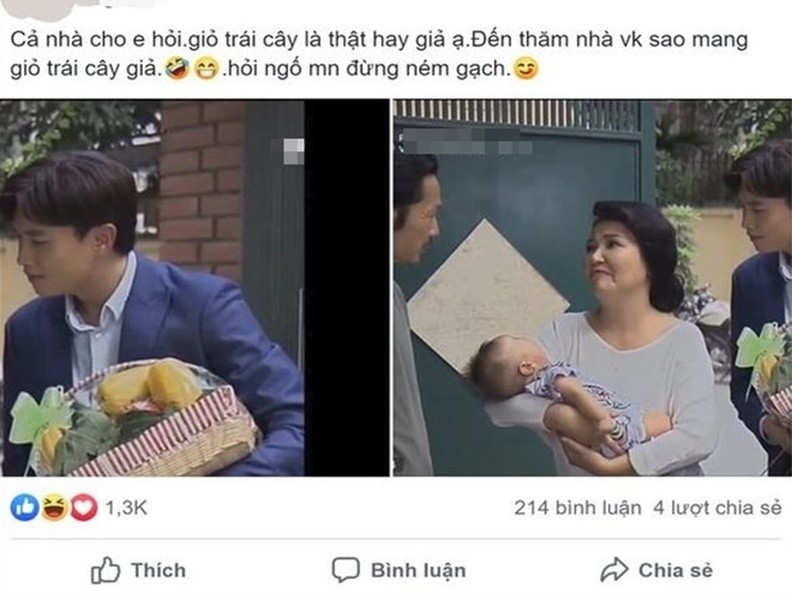Viewport: 792px width, 600px height.
Task: Click the share arrow icon
Action: [614, 570]
